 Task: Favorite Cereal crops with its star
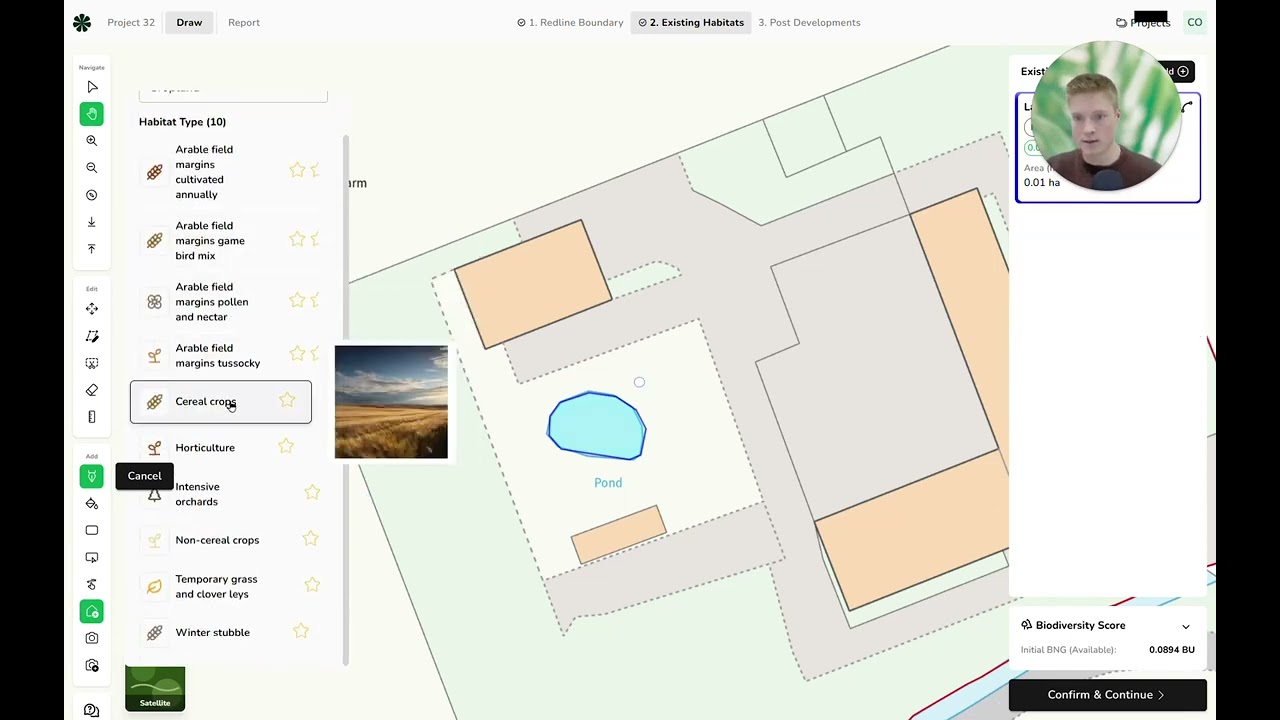[x=287, y=400]
